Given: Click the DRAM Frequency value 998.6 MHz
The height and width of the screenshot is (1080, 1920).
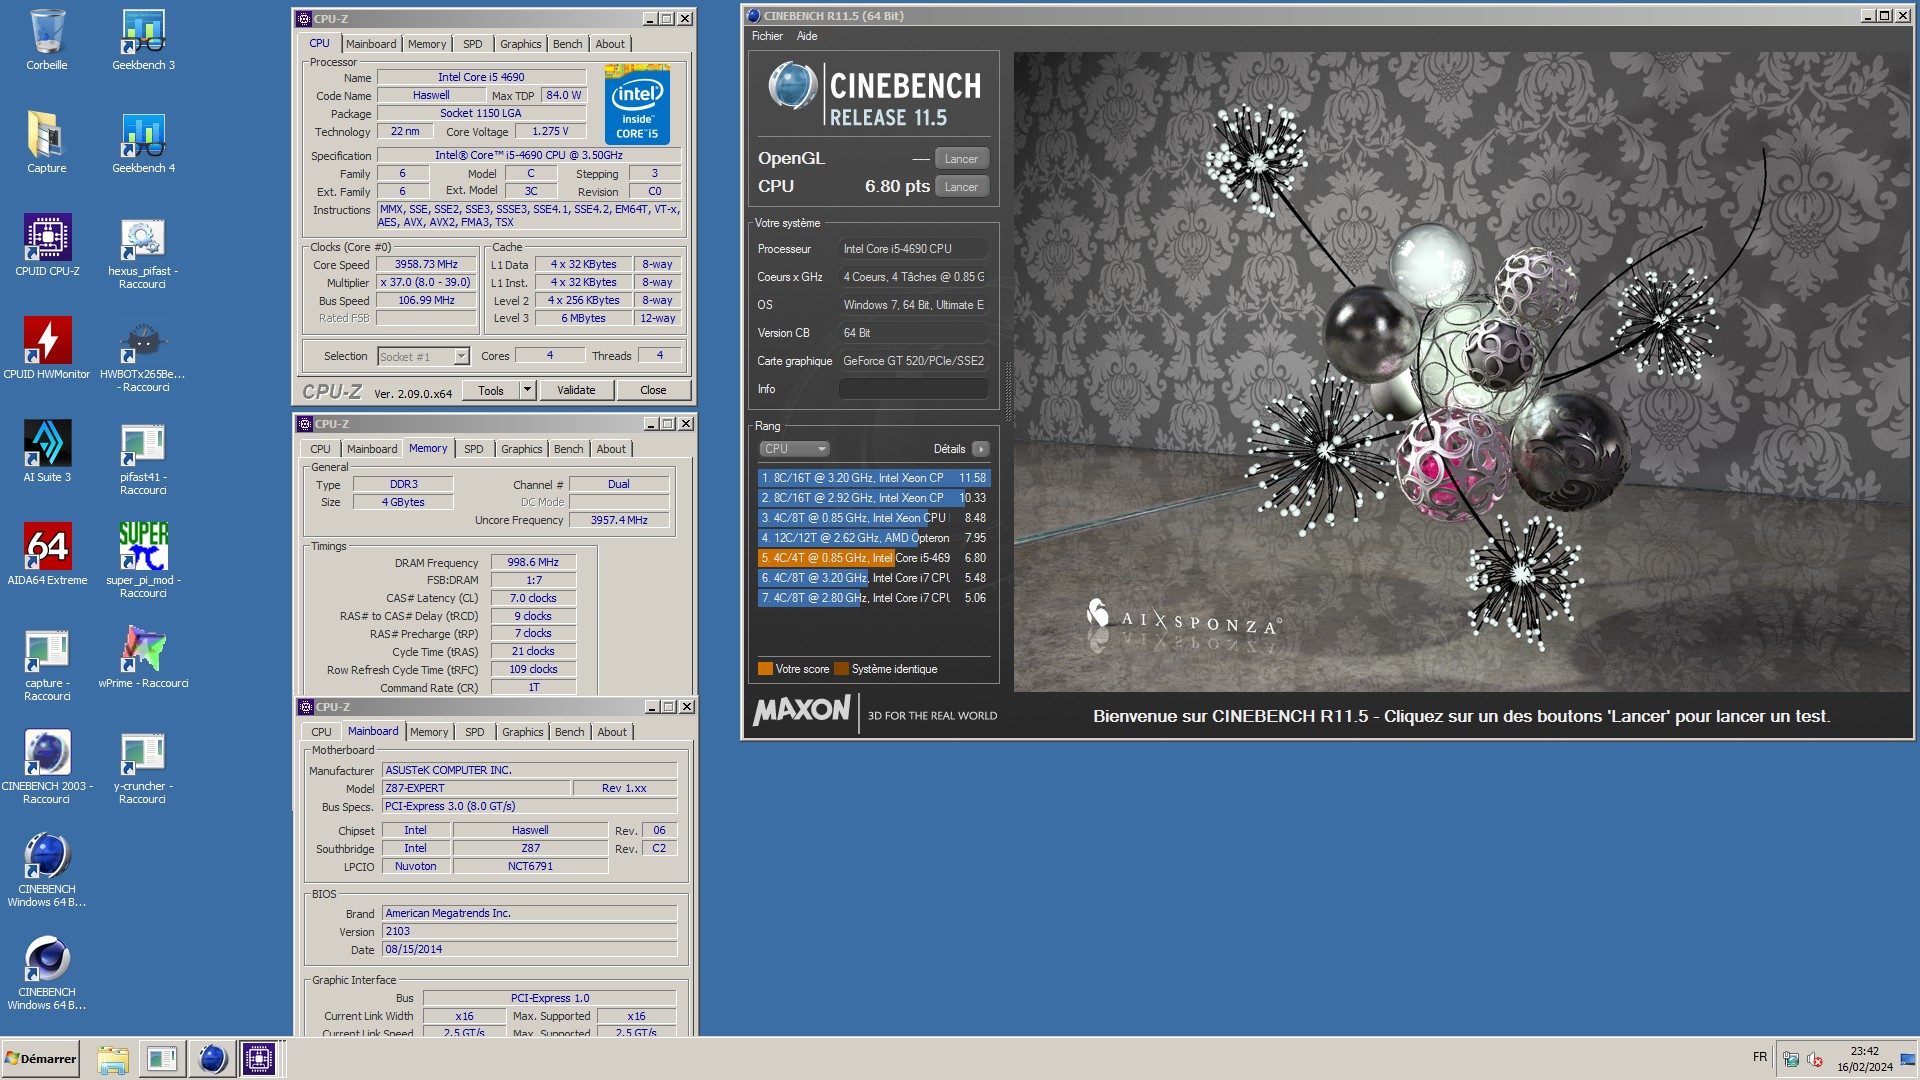Looking at the screenshot, I should pos(533,563).
